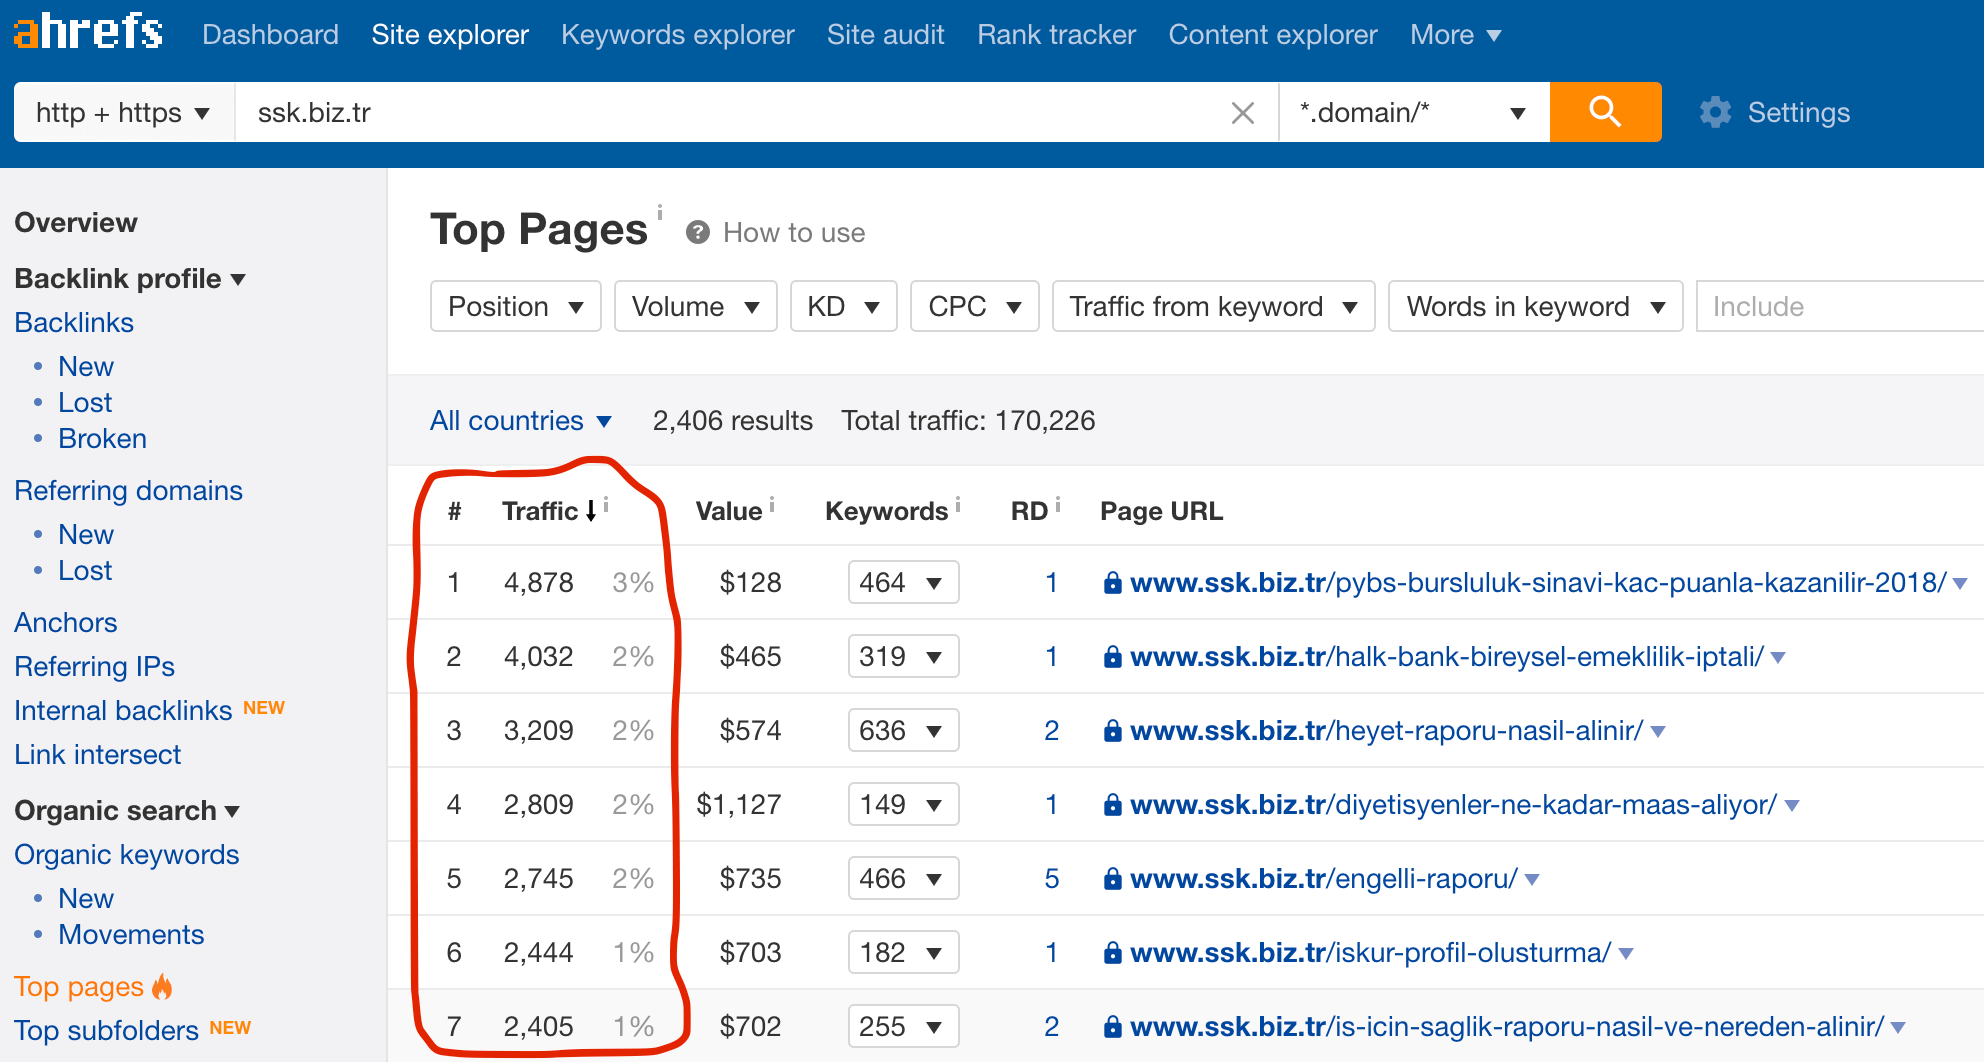The width and height of the screenshot is (1984, 1062).
Task: Expand keywords dropdown showing 464
Action: [x=903, y=582]
